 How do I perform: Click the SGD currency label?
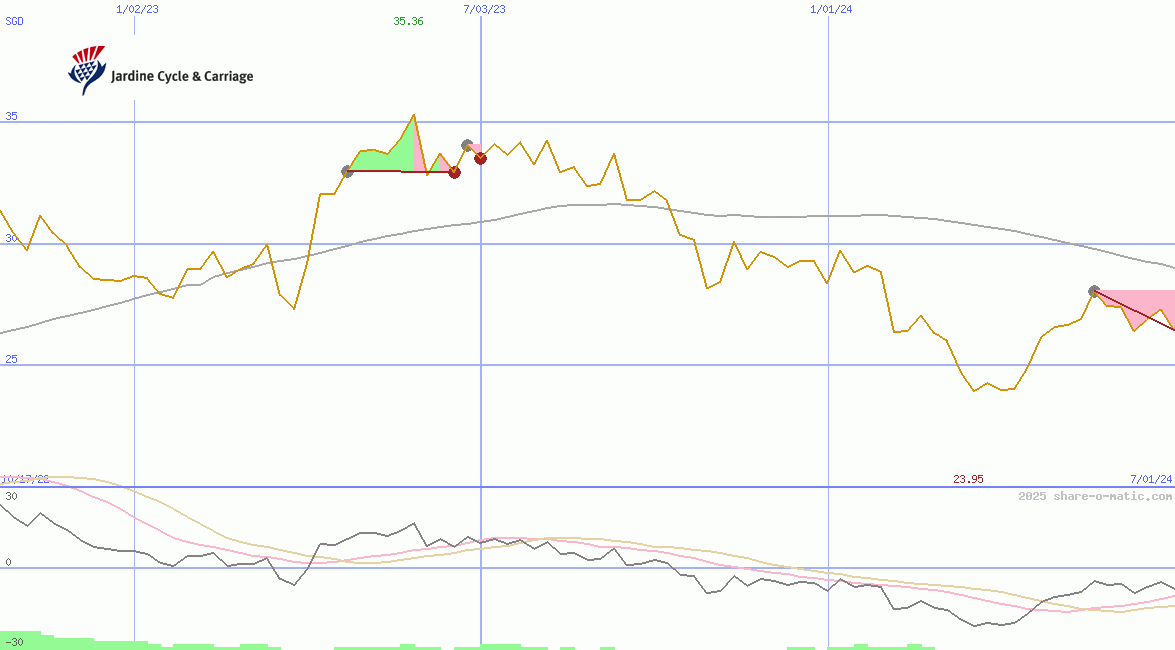coord(14,21)
